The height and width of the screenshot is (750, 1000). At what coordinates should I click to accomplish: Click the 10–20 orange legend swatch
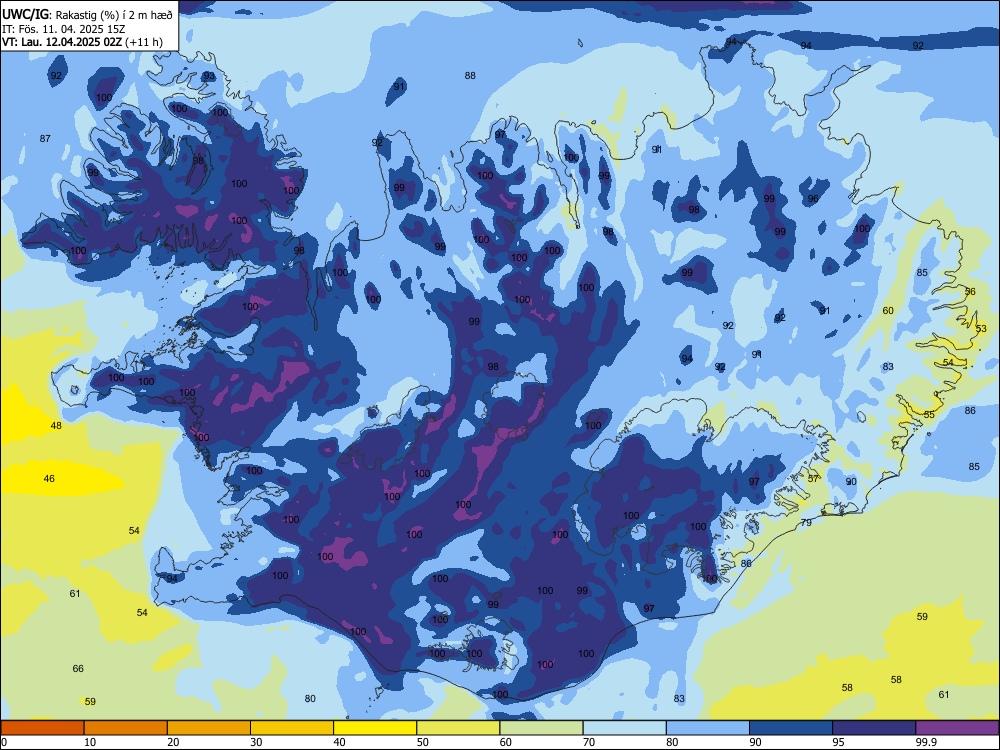click(x=126, y=728)
